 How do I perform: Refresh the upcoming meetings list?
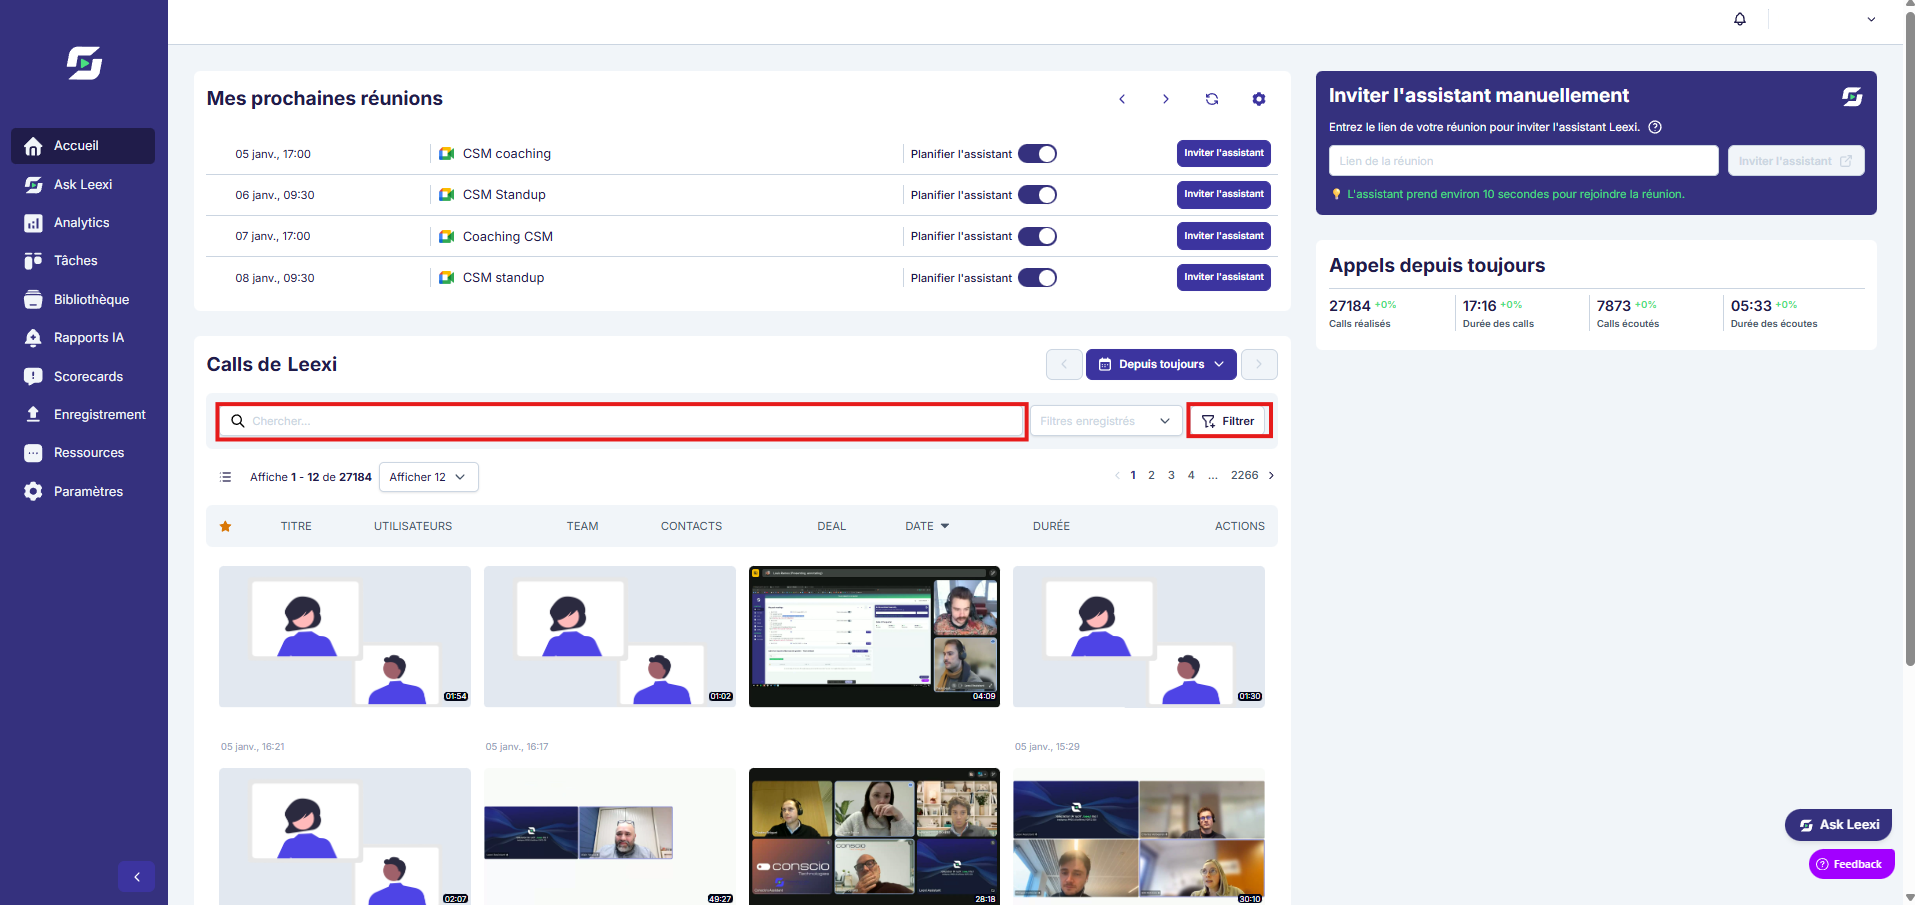1212,99
